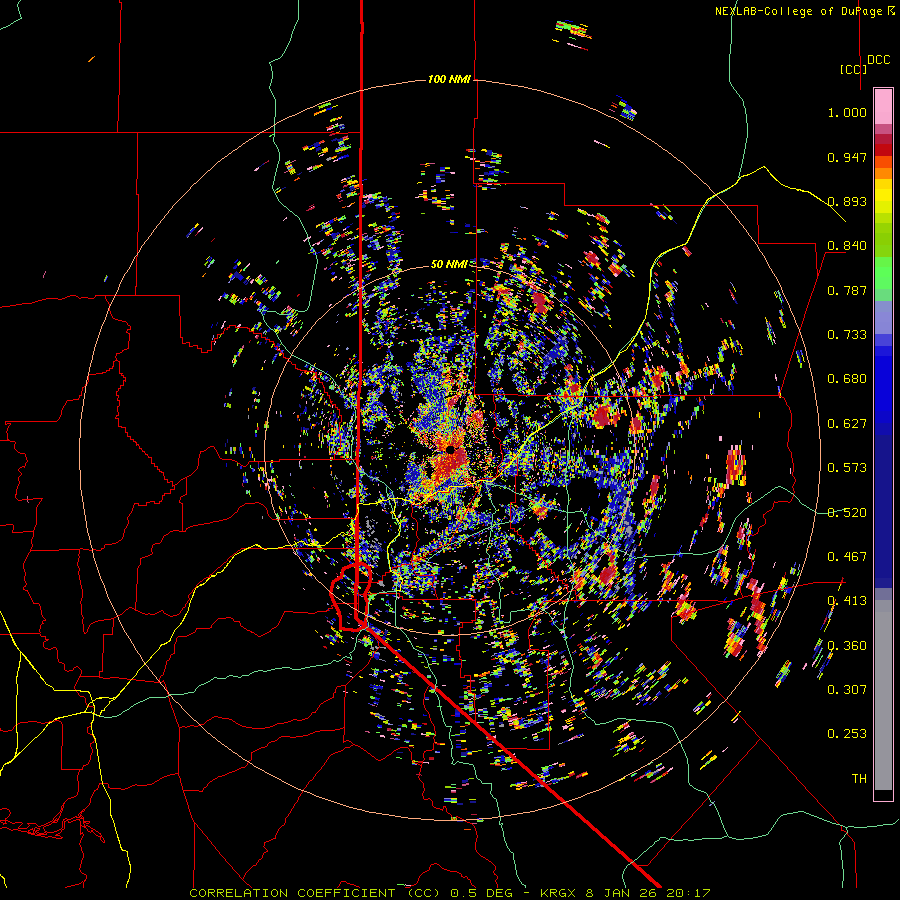Click the 0.947 scale value

[x=847, y=157]
